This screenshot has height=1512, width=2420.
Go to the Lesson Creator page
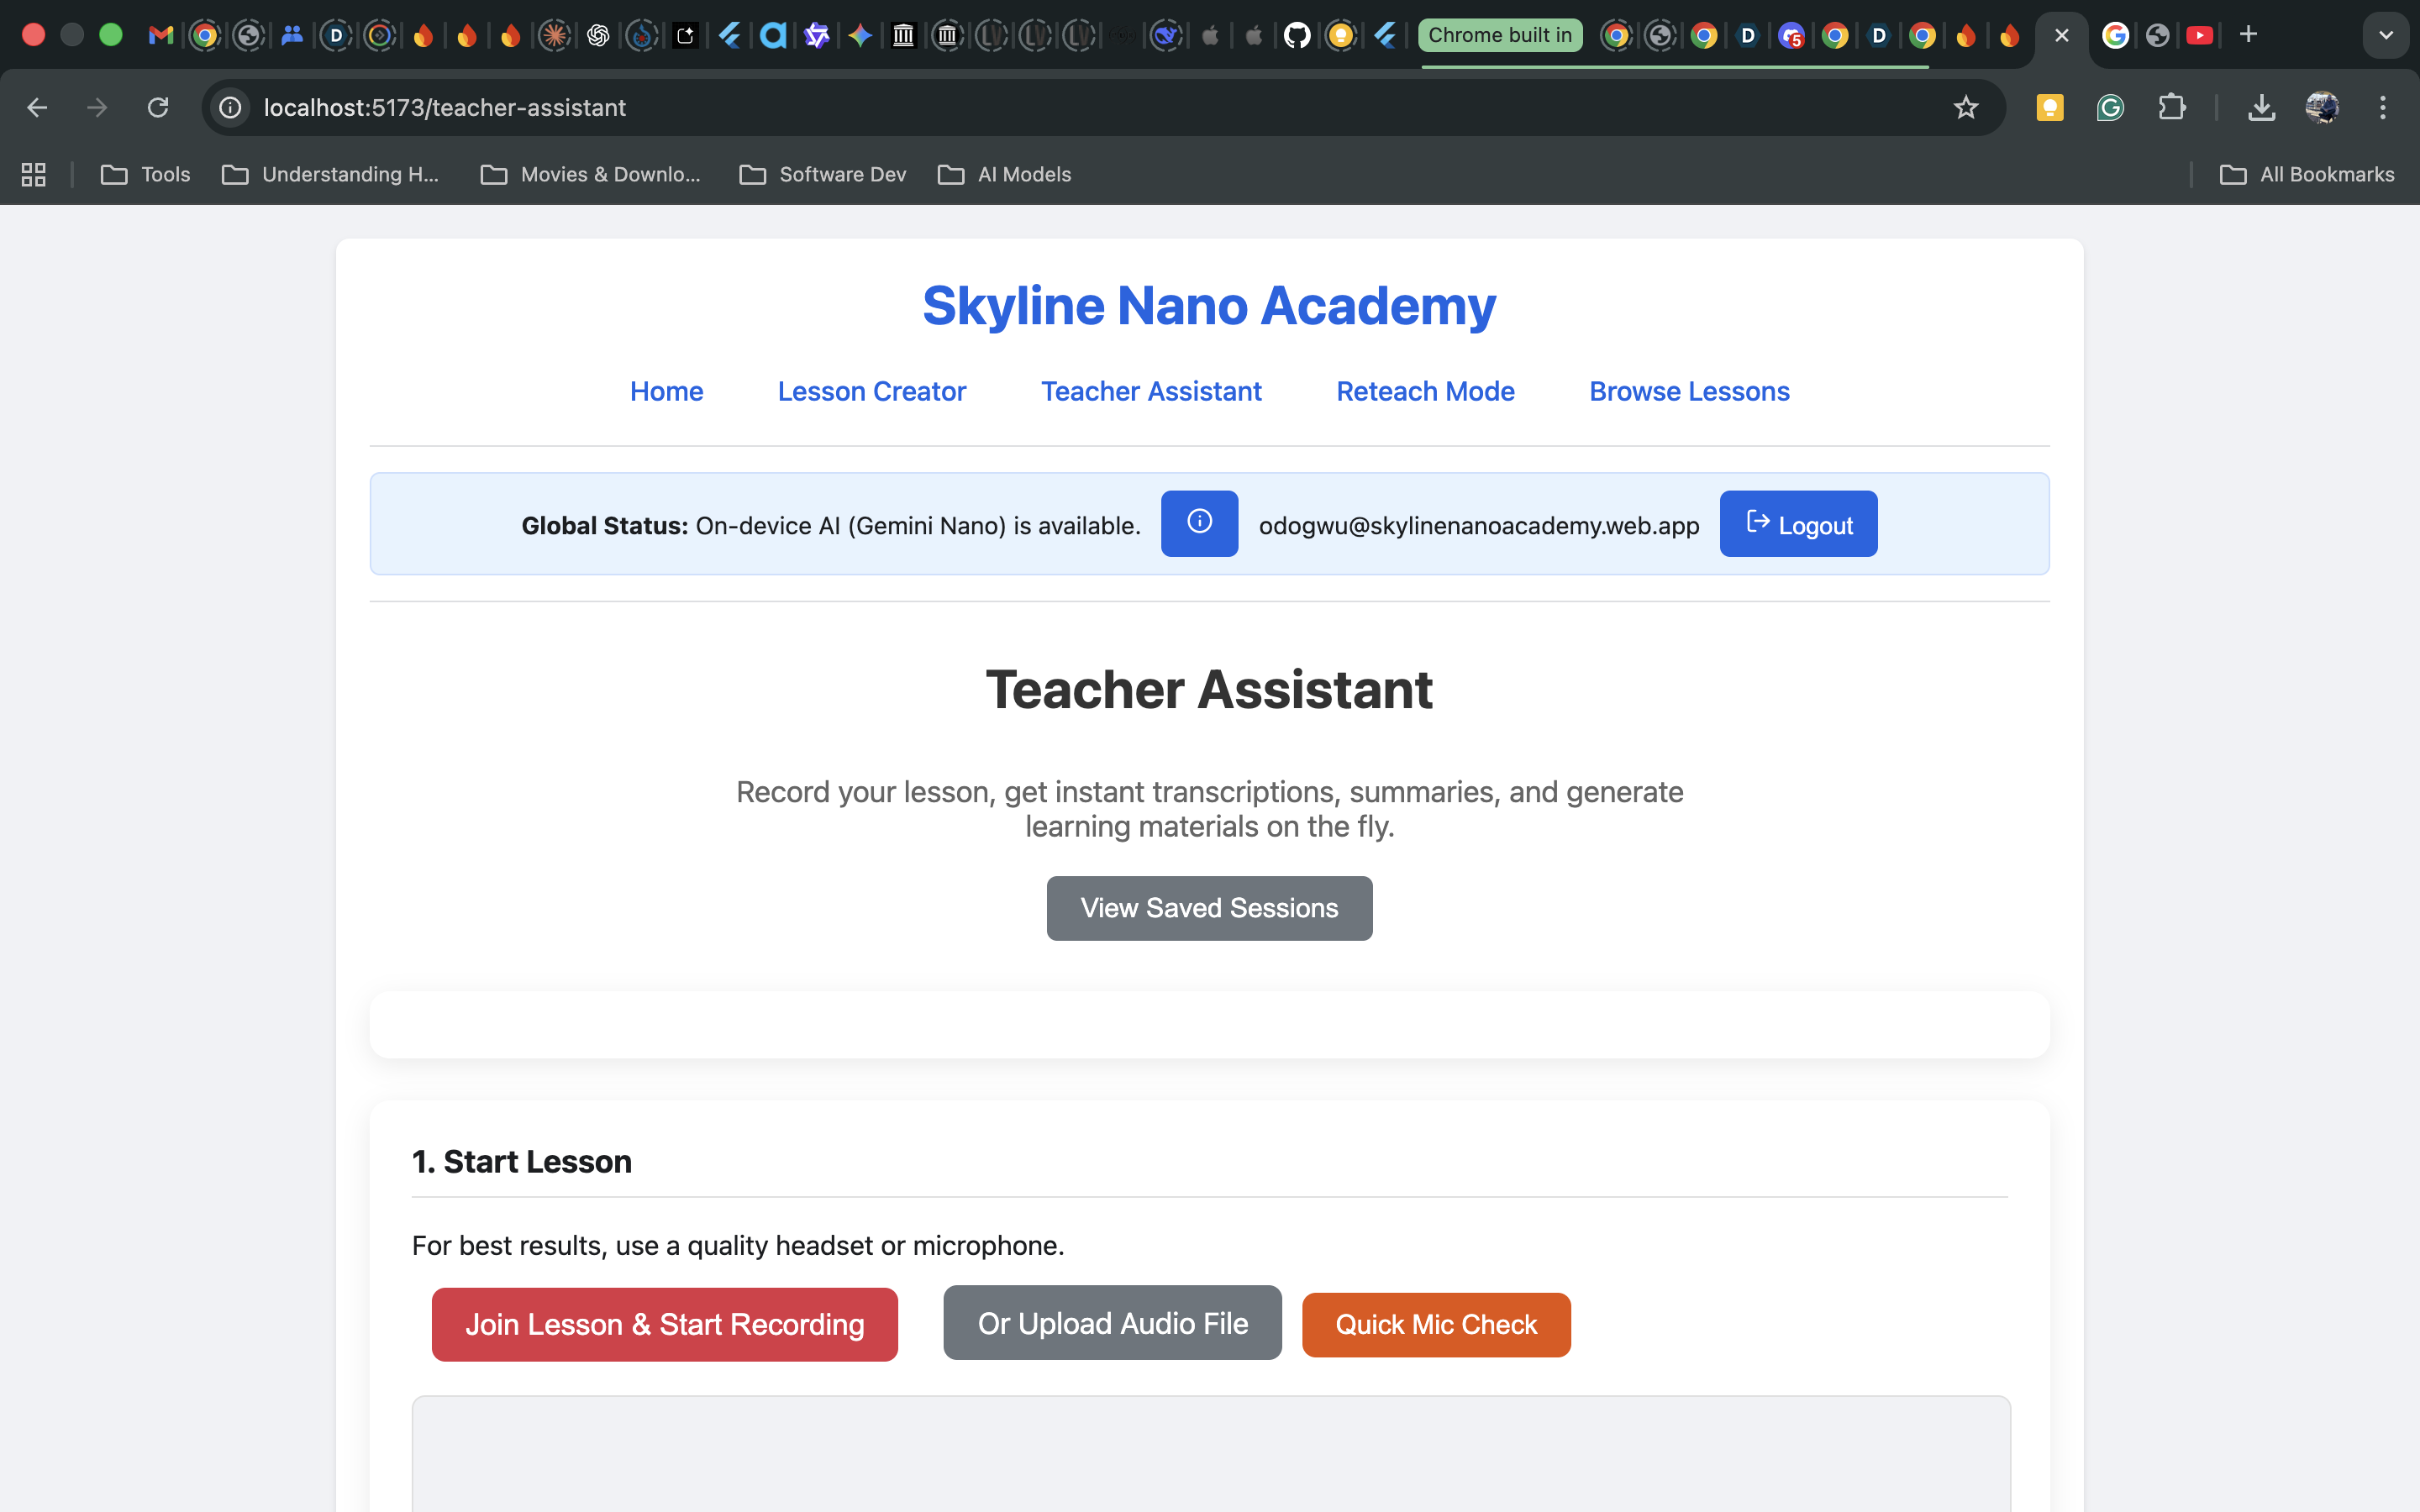coord(871,391)
